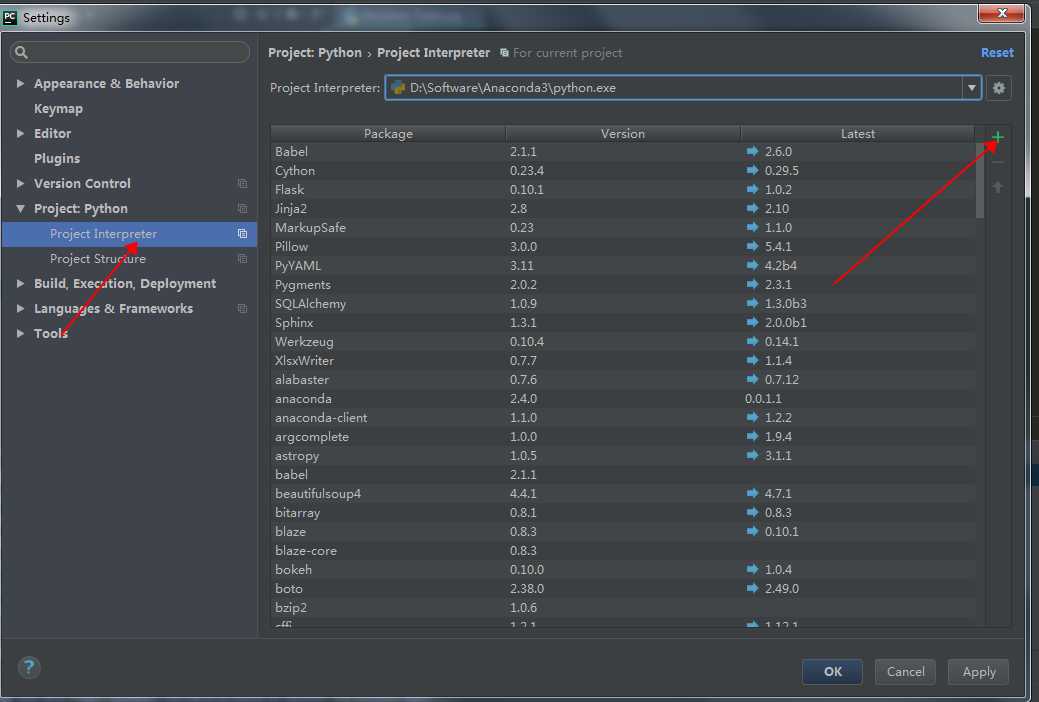The image size is (1039, 702).
Task: Click the update arrow for Pillow 5.4.1
Action: click(x=752, y=247)
